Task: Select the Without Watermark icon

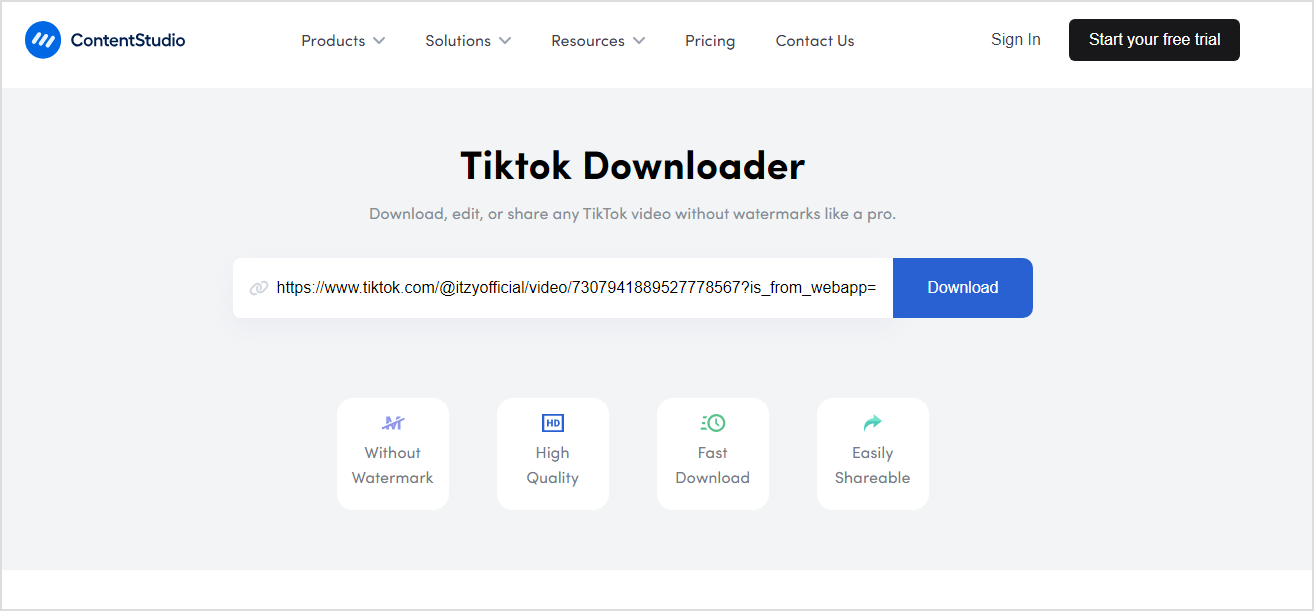Action: [x=392, y=422]
